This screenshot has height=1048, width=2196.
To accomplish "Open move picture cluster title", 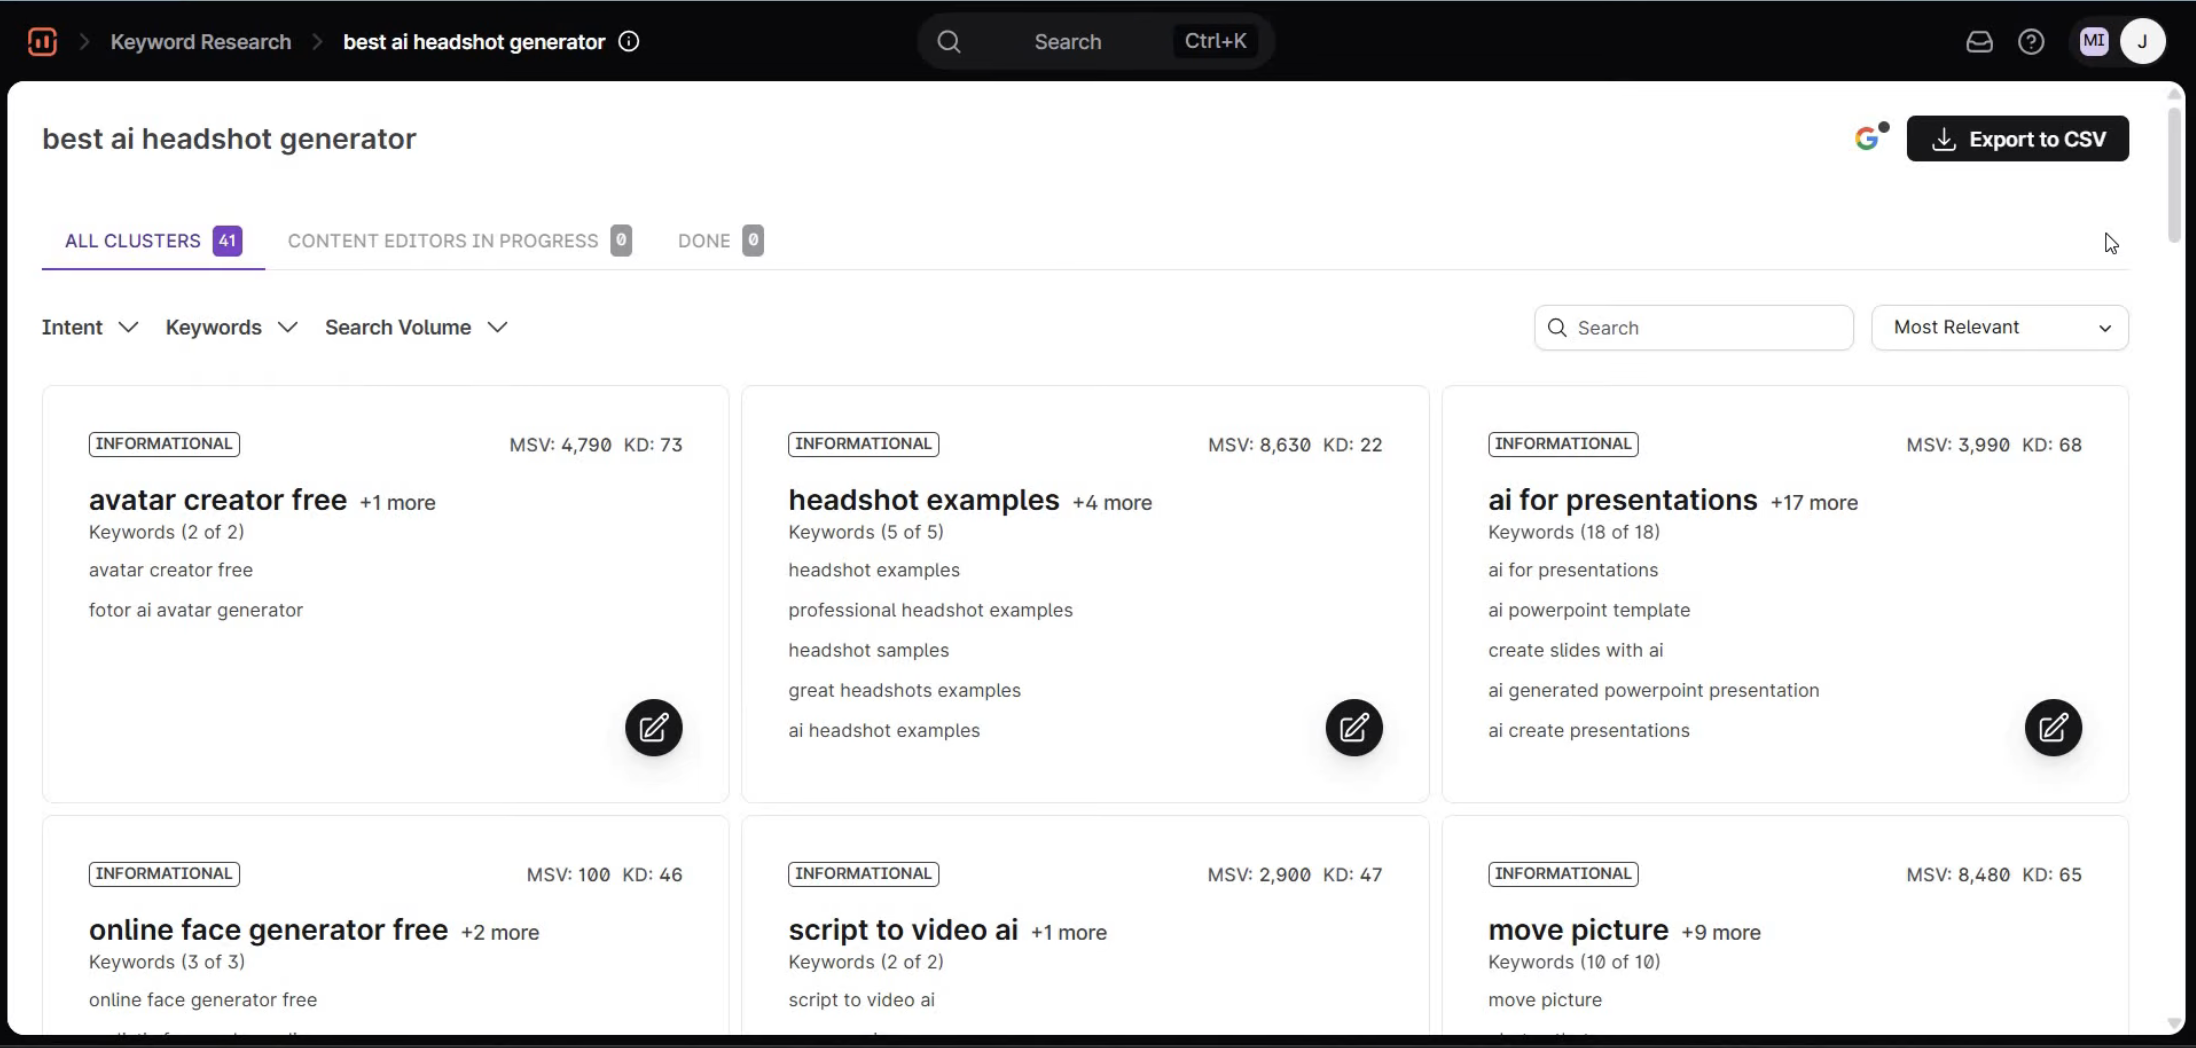I will [x=1578, y=929].
